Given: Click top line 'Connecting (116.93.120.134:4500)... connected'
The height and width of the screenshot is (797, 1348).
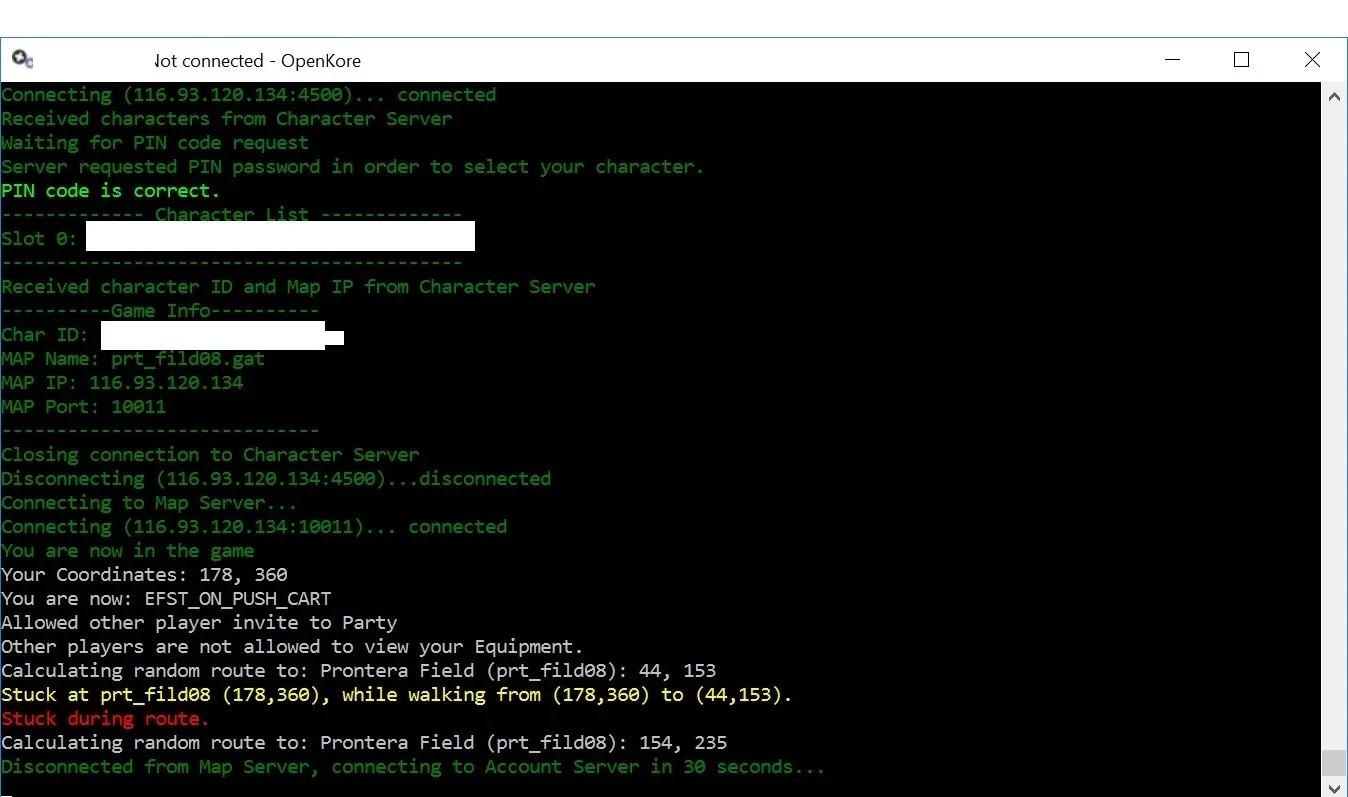Looking at the screenshot, I should tap(249, 95).
